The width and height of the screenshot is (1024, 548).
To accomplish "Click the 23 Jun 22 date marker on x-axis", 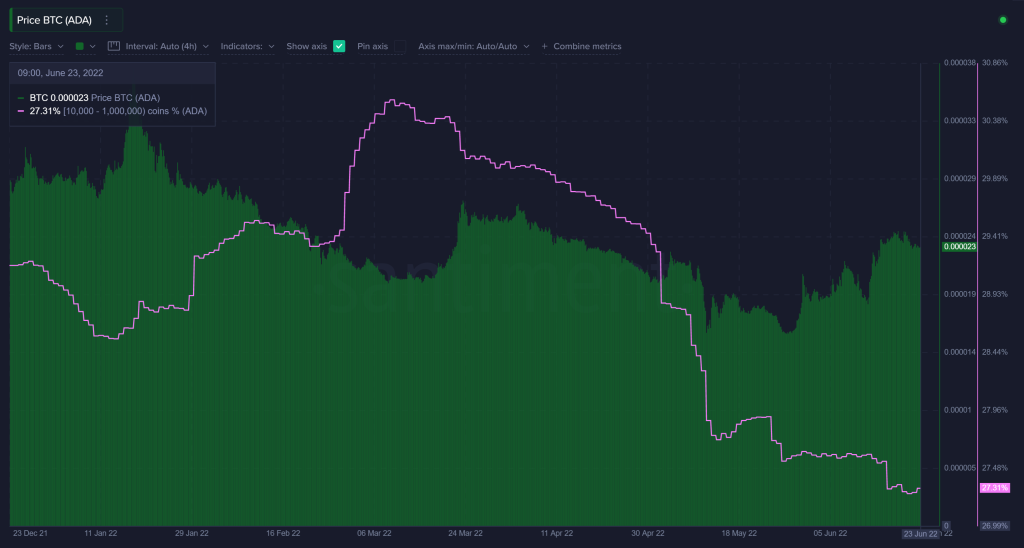I will (919, 534).
